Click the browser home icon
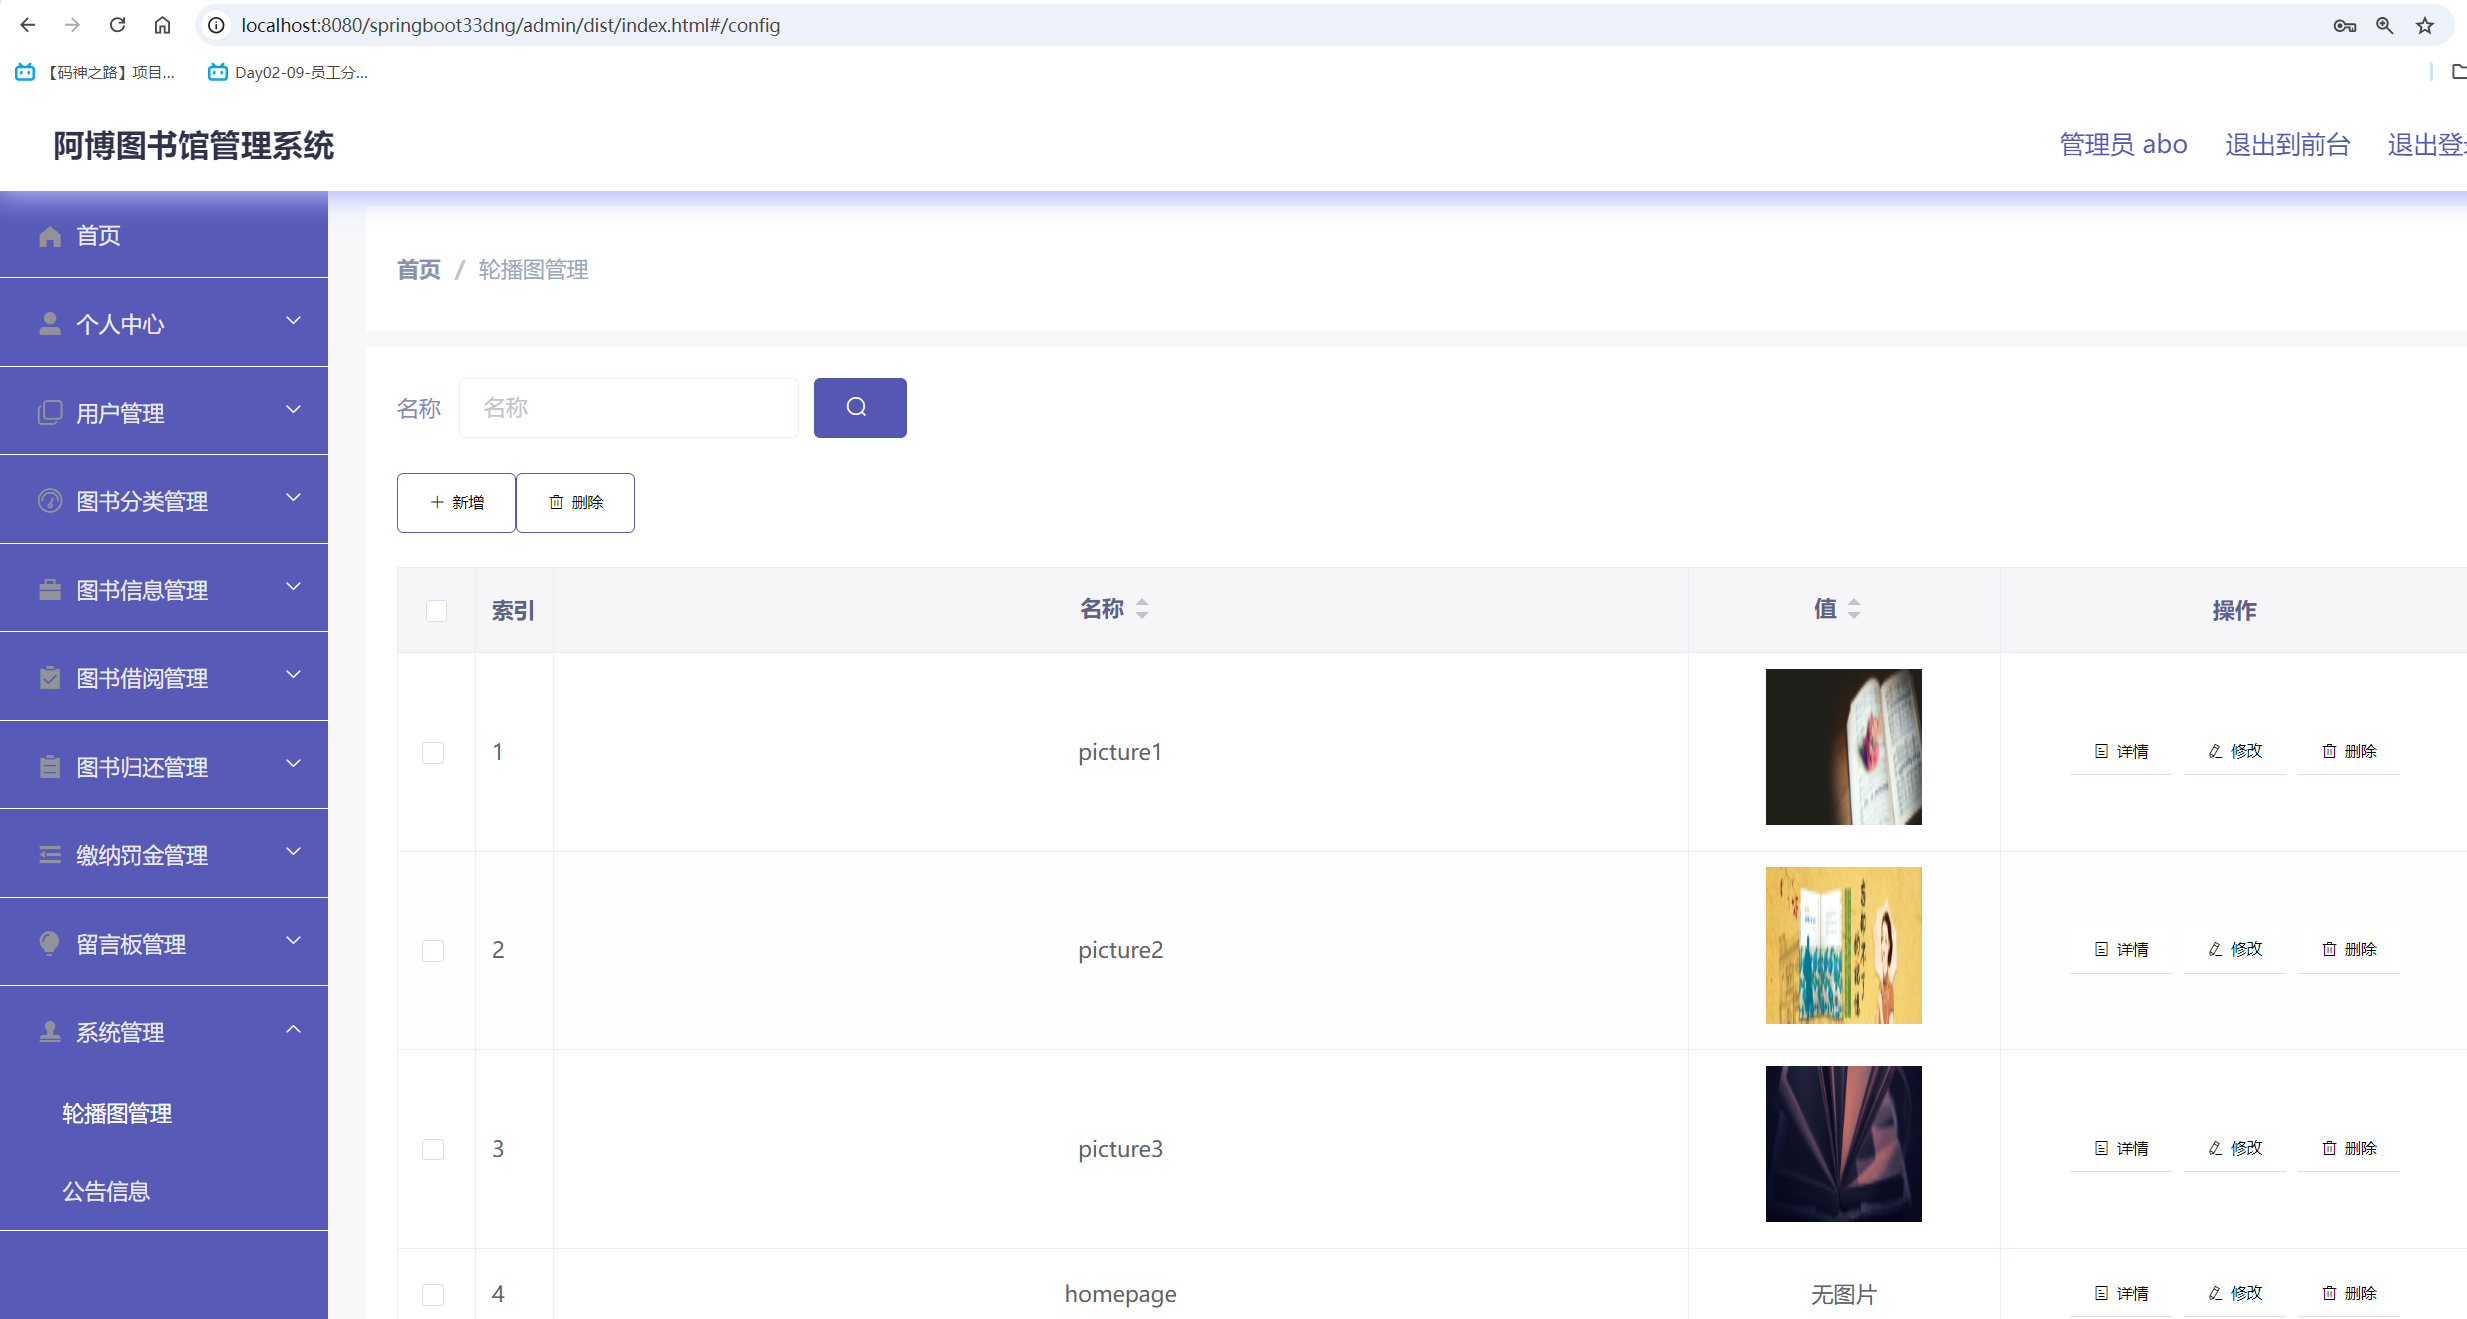This screenshot has width=2467, height=1319. pos(162,25)
